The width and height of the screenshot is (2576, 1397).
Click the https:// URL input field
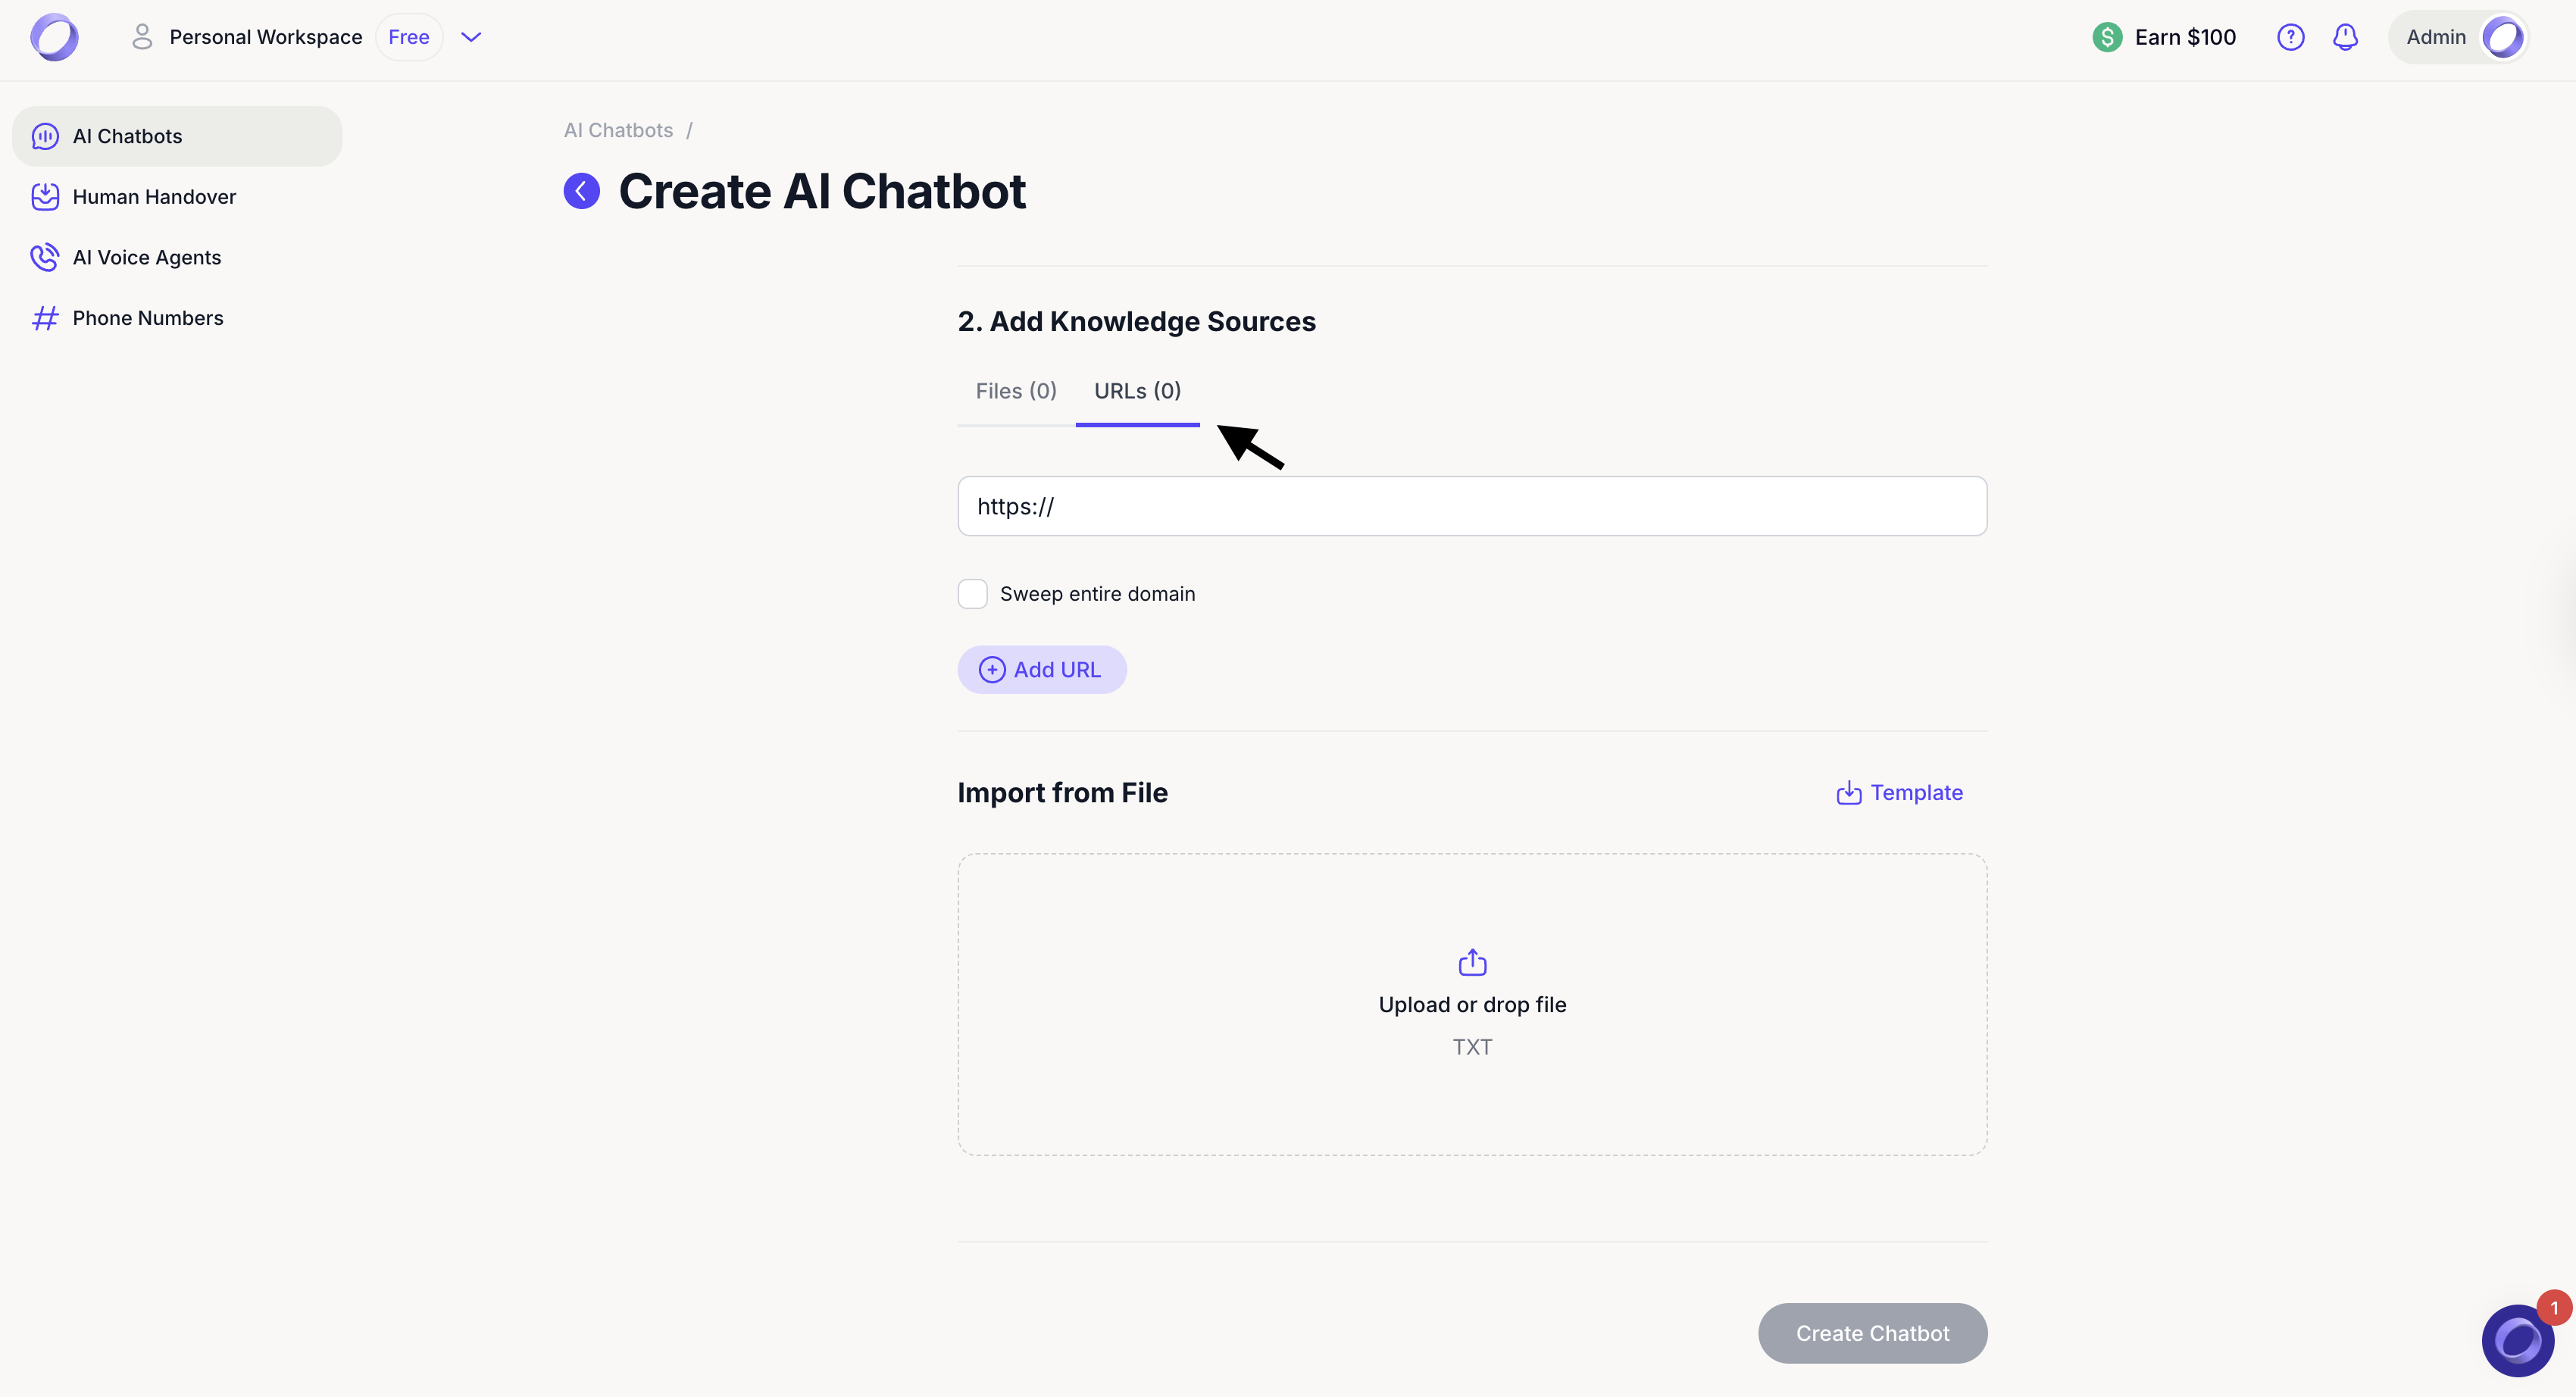1472,506
